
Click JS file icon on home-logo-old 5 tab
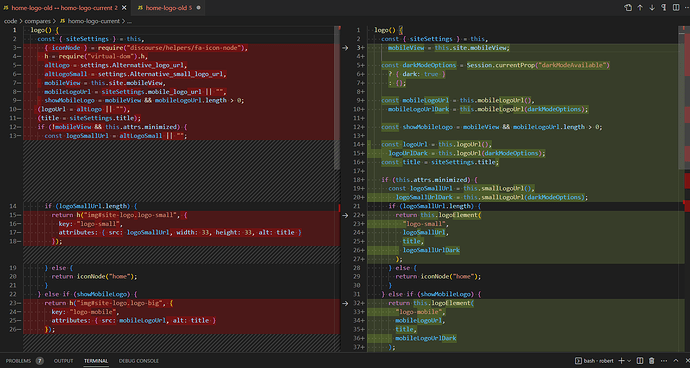point(140,8)
